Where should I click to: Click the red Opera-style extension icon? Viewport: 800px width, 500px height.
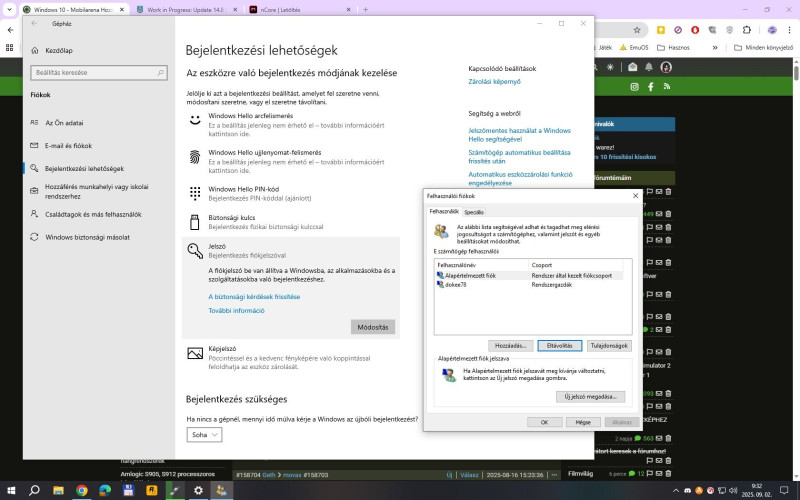coord(695,30)
